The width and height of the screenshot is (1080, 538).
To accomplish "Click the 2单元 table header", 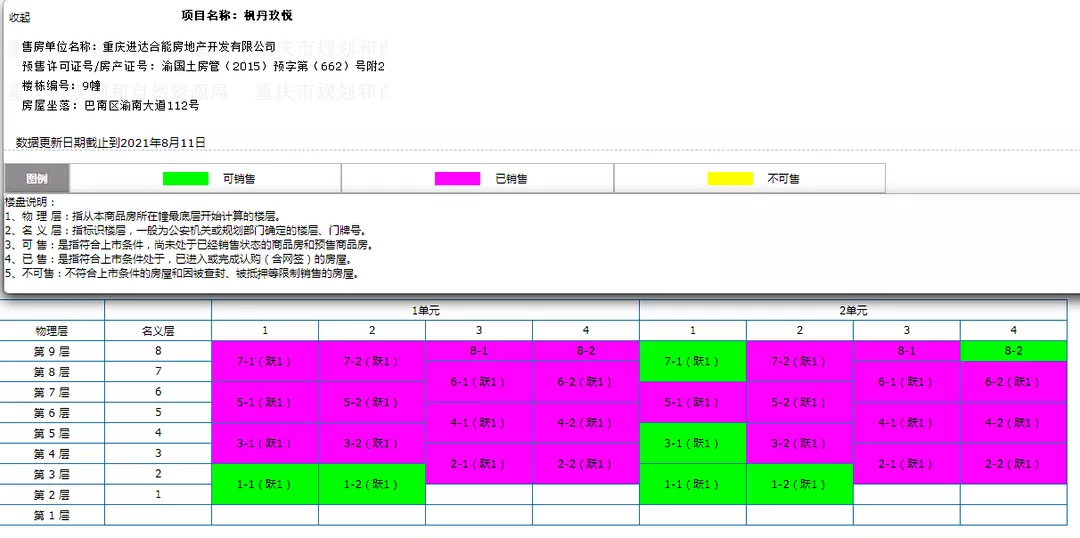I will click(853, 310).
